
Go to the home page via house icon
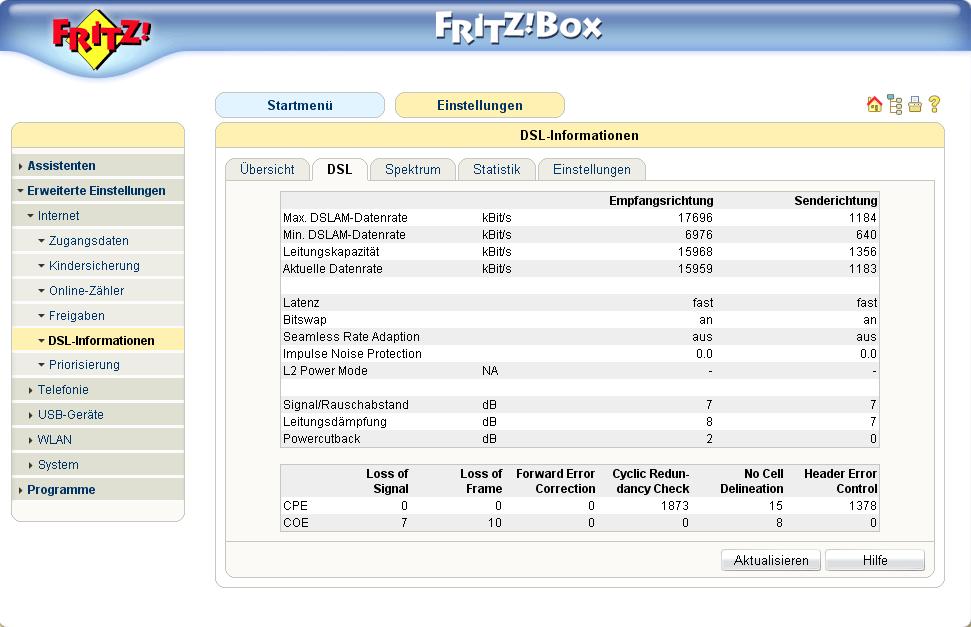(874, 104)
